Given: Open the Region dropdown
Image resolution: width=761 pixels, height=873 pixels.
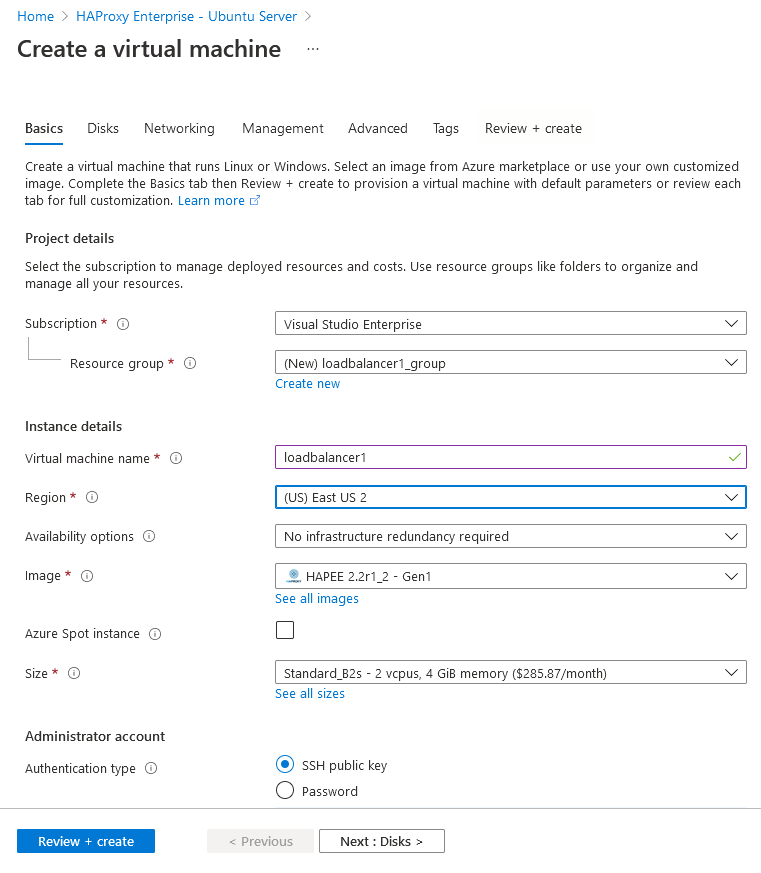Looking at the screenshot, I should 510,497.
